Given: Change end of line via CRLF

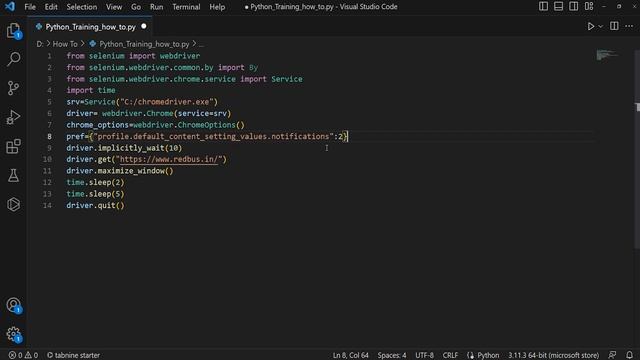Looking at the screenshot, I should pos(450,355).
